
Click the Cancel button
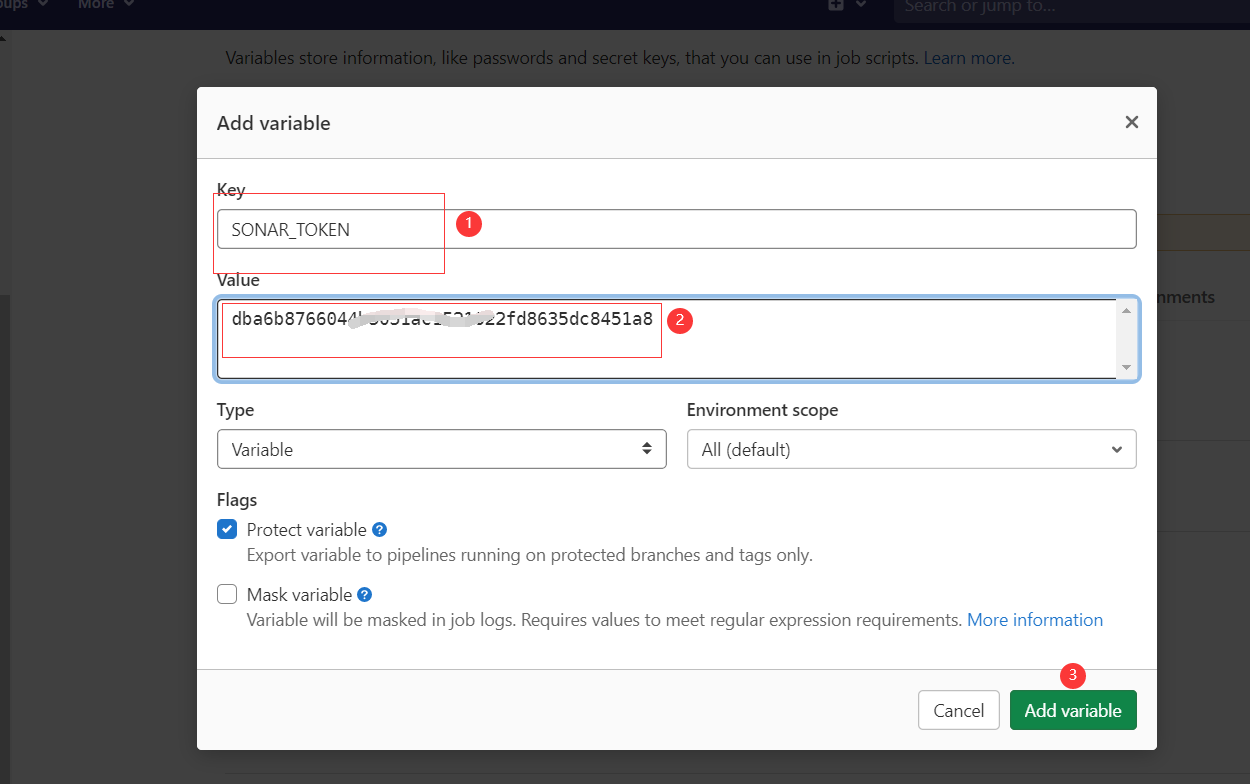click(958, 710)
